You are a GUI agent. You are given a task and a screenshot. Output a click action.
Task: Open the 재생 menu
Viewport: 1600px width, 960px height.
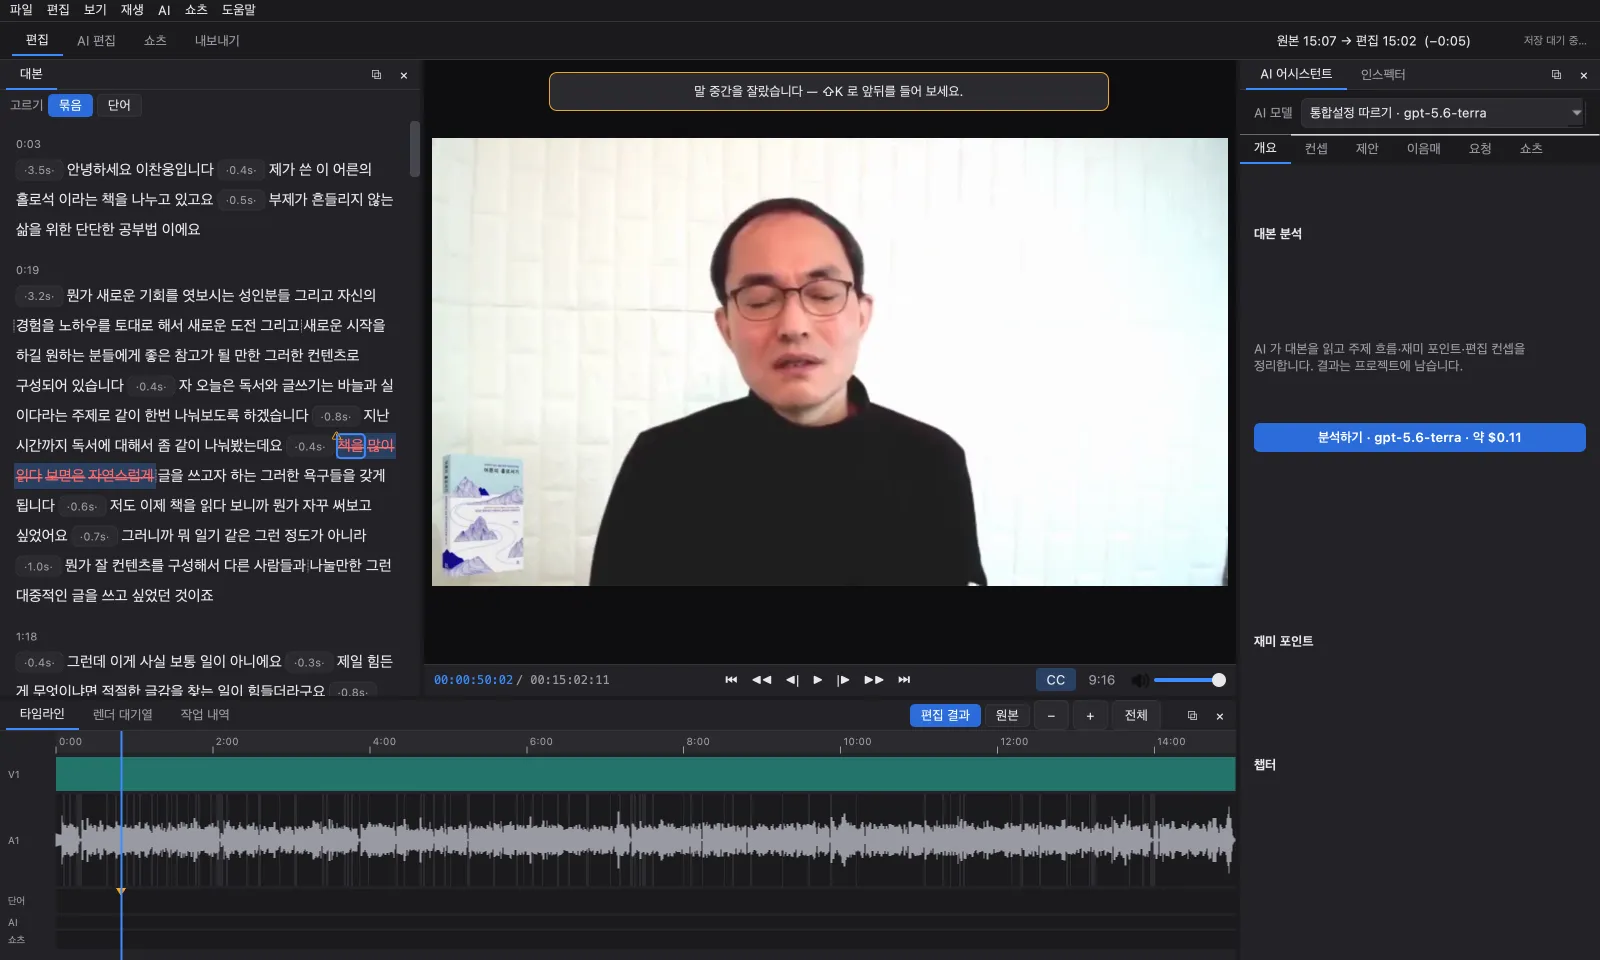[132, 10]
